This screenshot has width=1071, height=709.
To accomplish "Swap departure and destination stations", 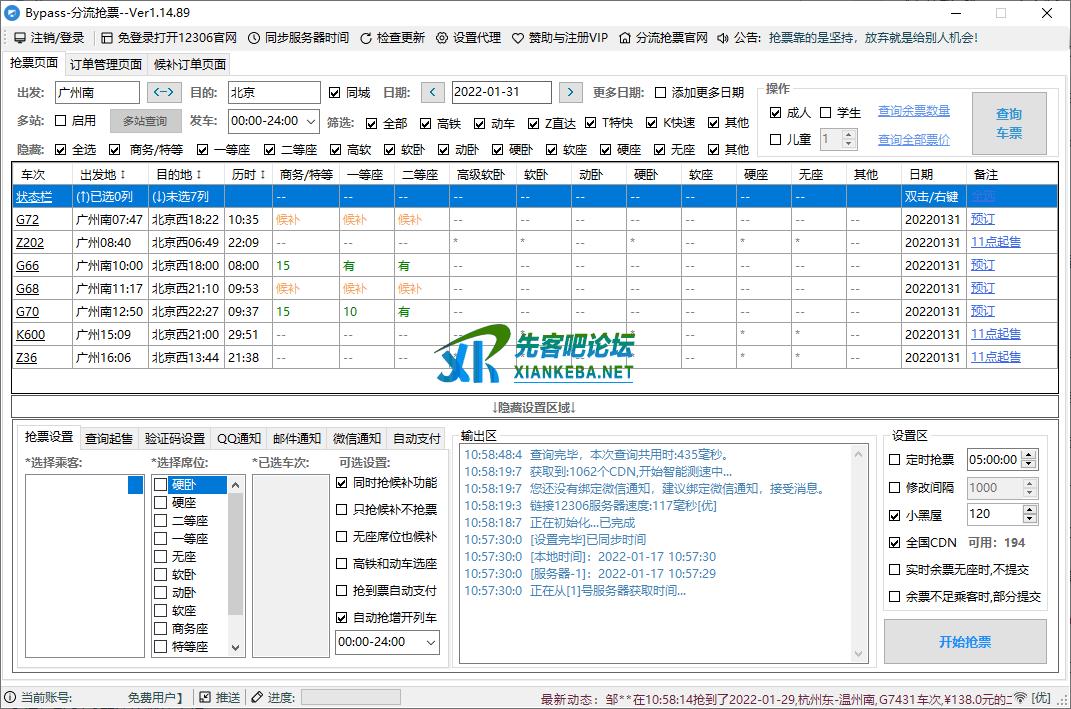I will pos(164,92).
